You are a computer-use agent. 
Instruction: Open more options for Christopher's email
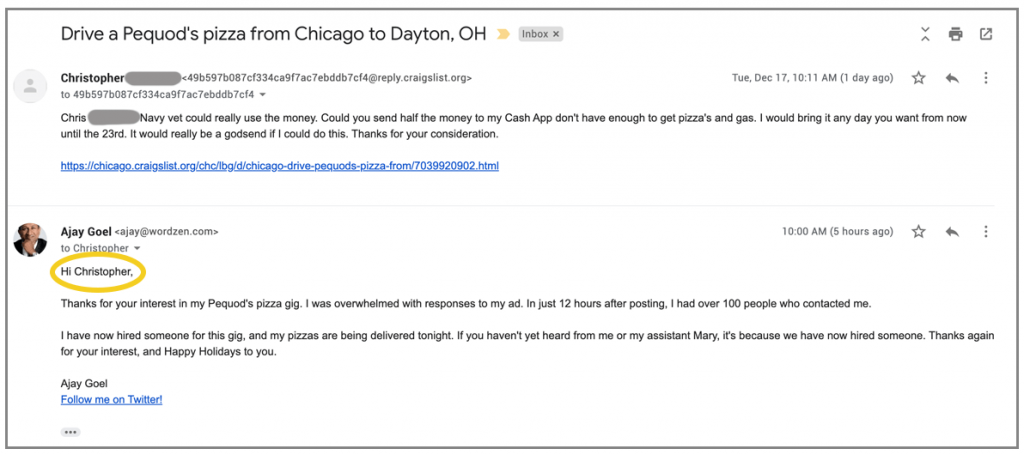tap(986, 78)
